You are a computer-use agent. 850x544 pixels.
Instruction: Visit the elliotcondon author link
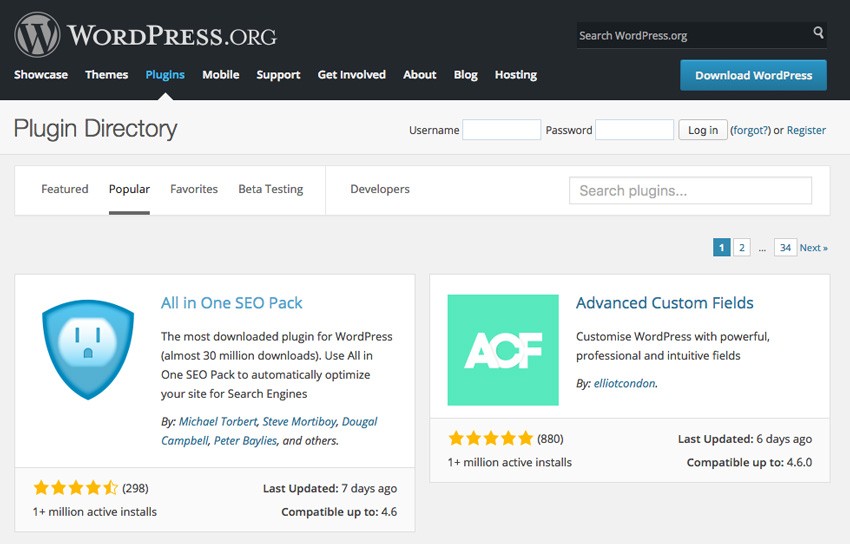coord(624,383)
